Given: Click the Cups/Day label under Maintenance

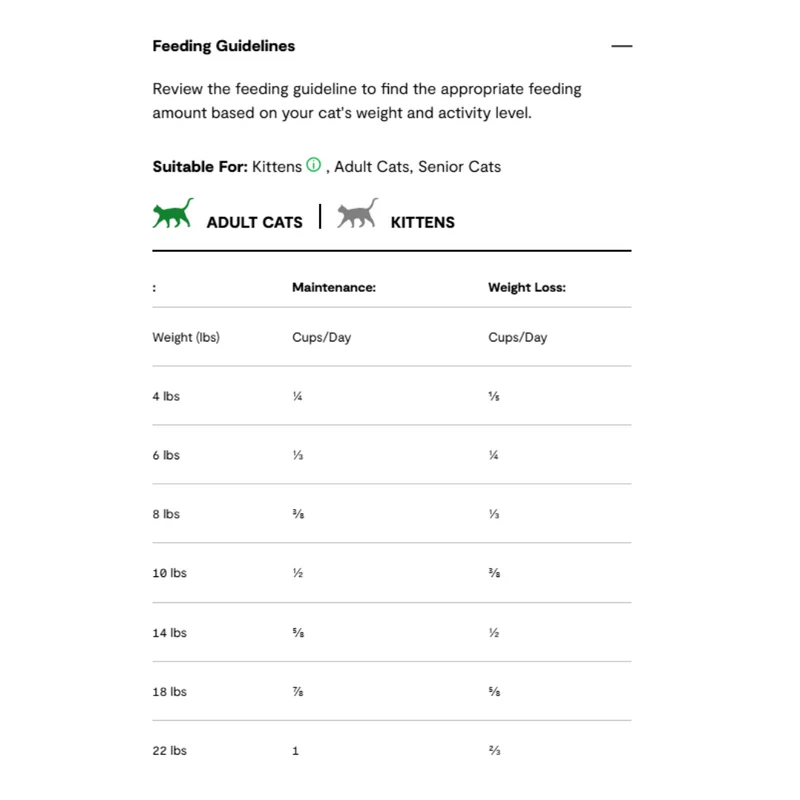Looking at the screenshot, I should pyautogui.click(x=321, y=337).
